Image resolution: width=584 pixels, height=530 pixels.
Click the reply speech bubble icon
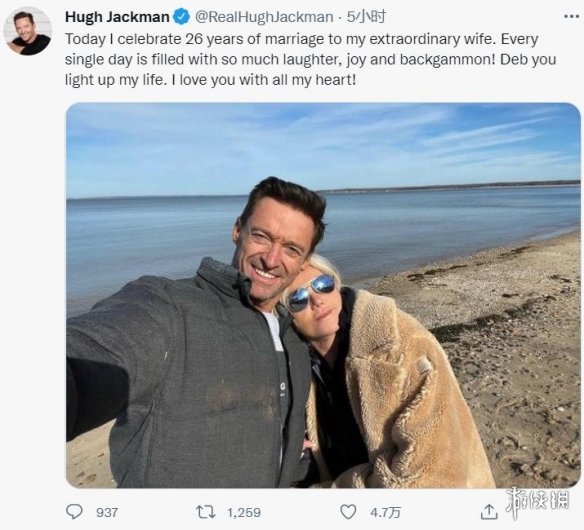click(x=74, y=512)
